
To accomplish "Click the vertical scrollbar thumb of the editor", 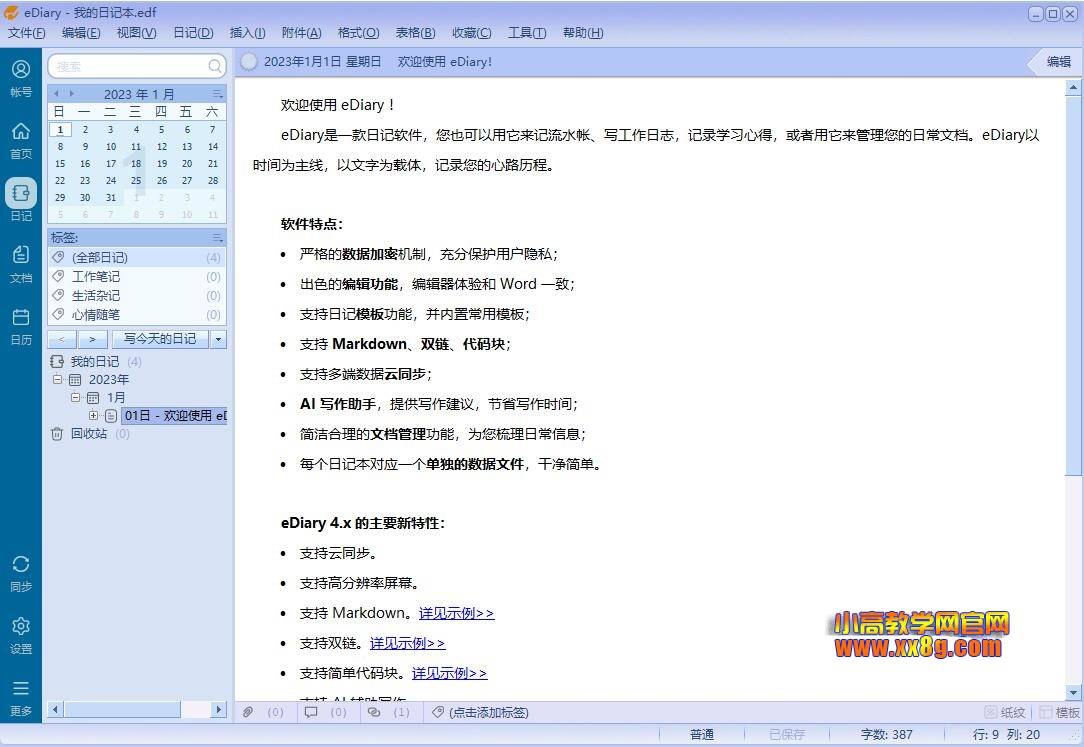I will (1073, 285).
